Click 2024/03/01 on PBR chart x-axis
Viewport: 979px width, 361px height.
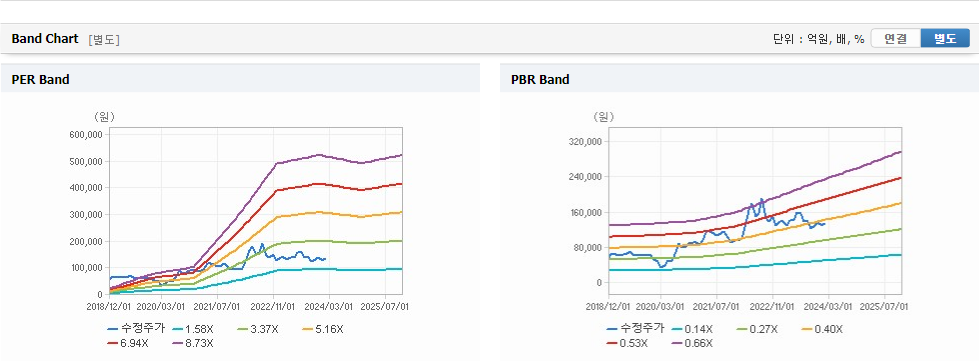830,307
